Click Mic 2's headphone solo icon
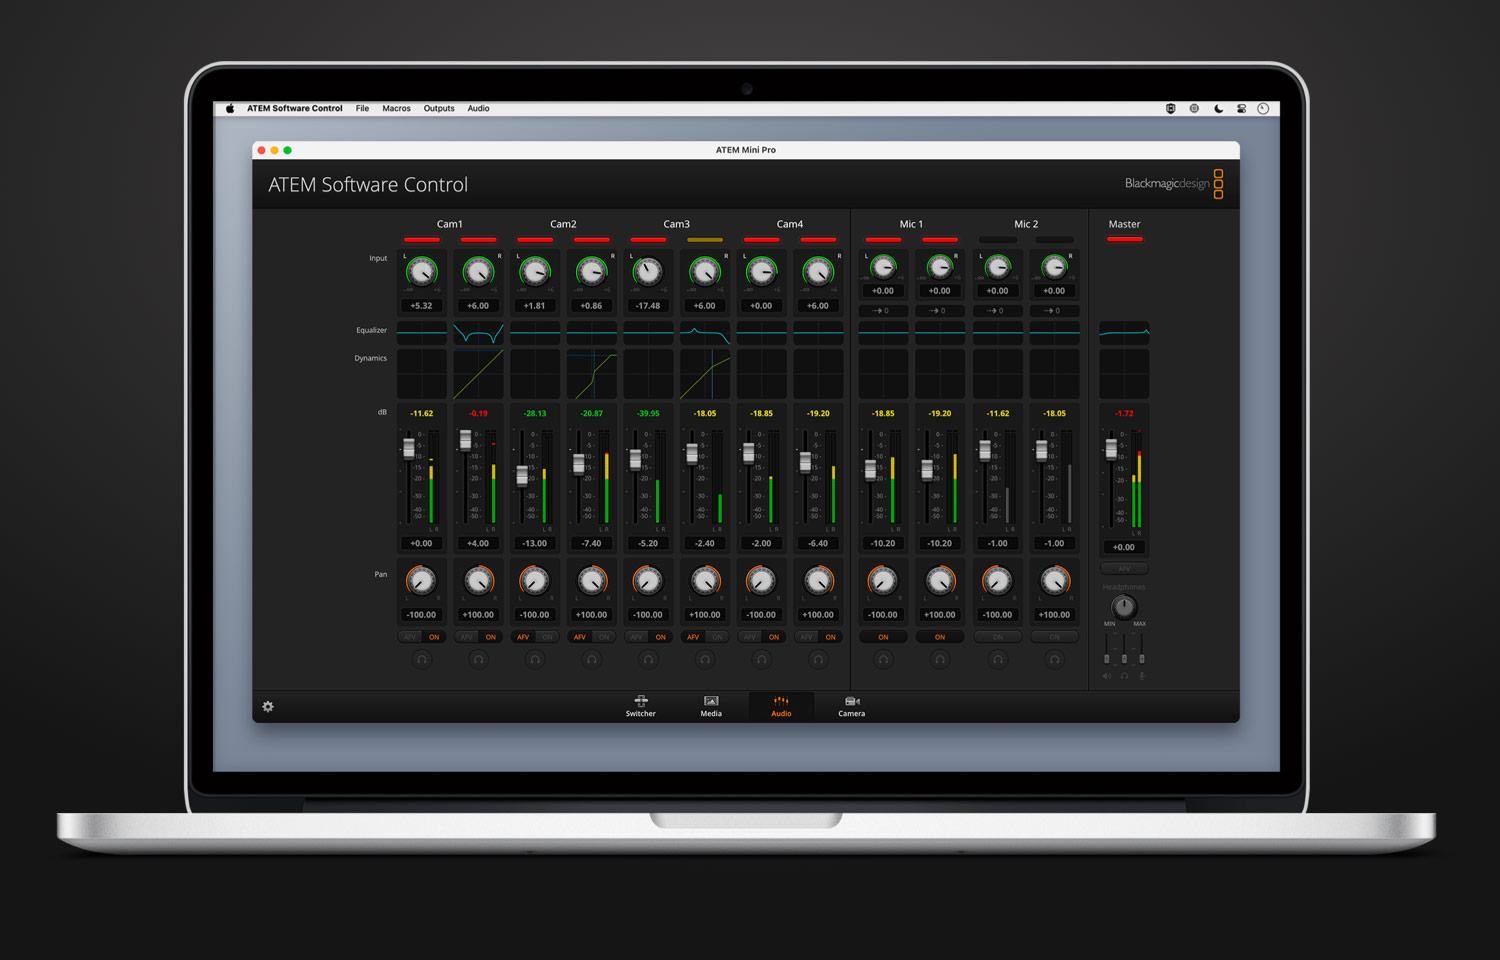The image size is (1500, 960). click(998, 659)
